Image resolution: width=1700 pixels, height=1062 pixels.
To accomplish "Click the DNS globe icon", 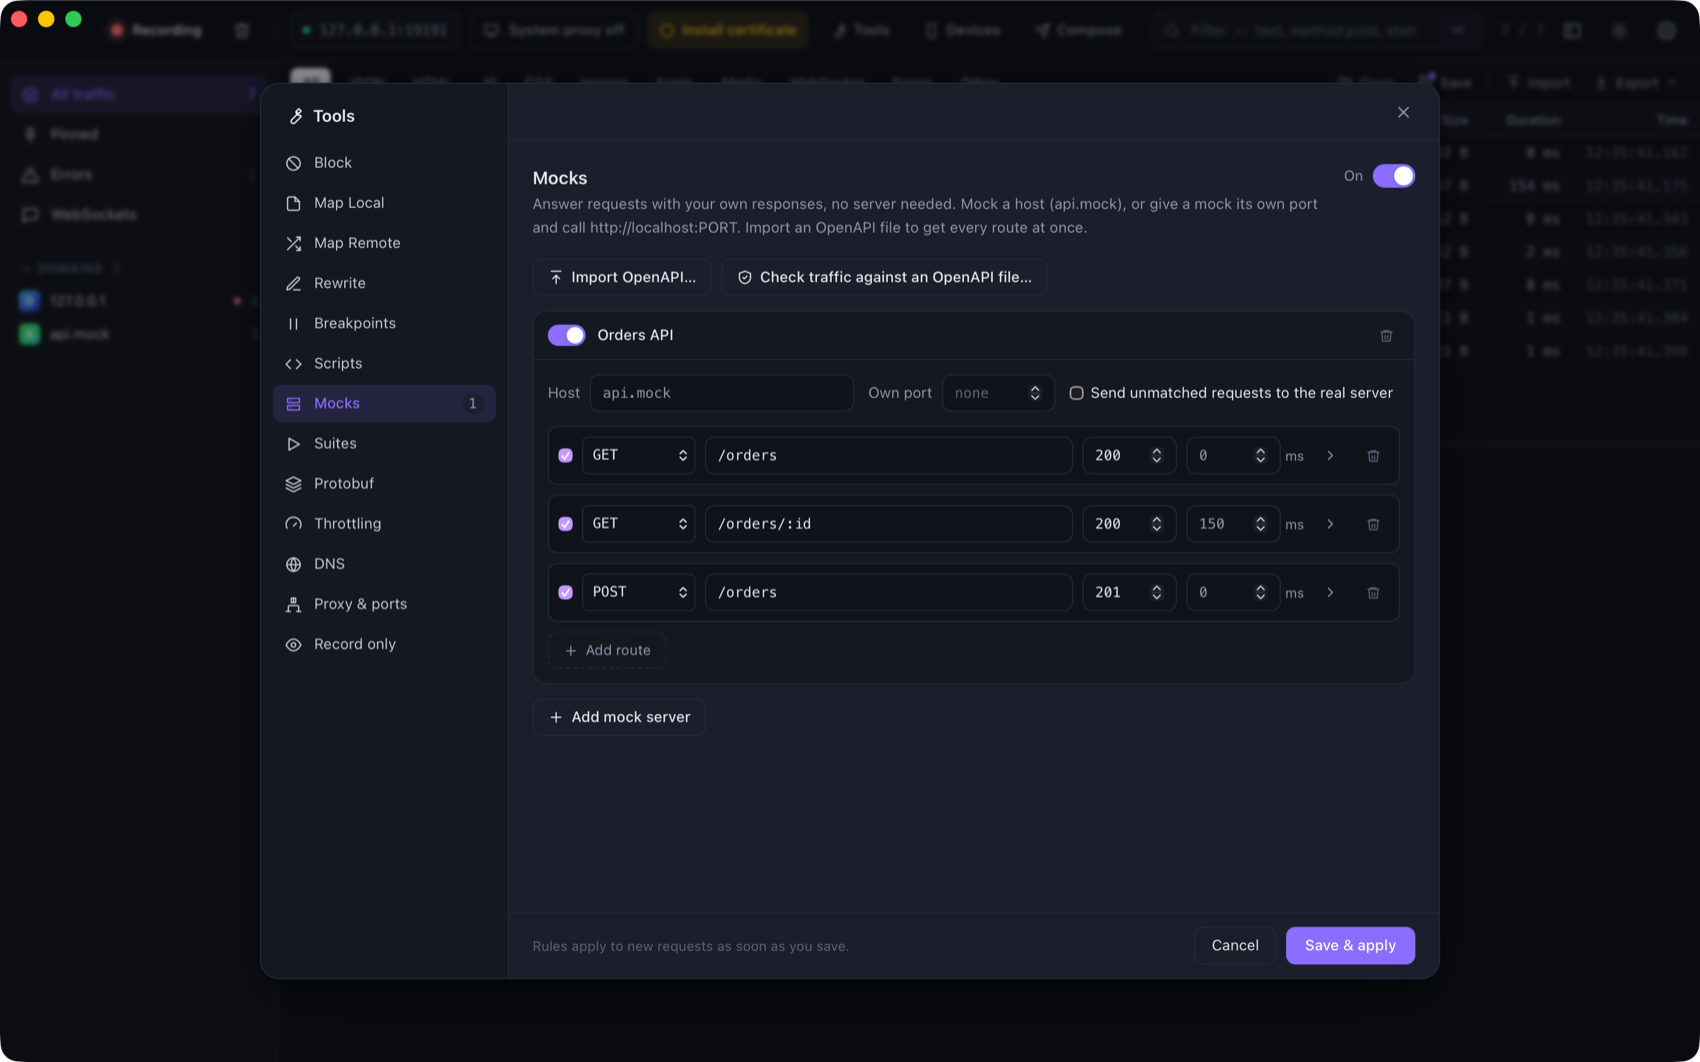I will point(293,564).
